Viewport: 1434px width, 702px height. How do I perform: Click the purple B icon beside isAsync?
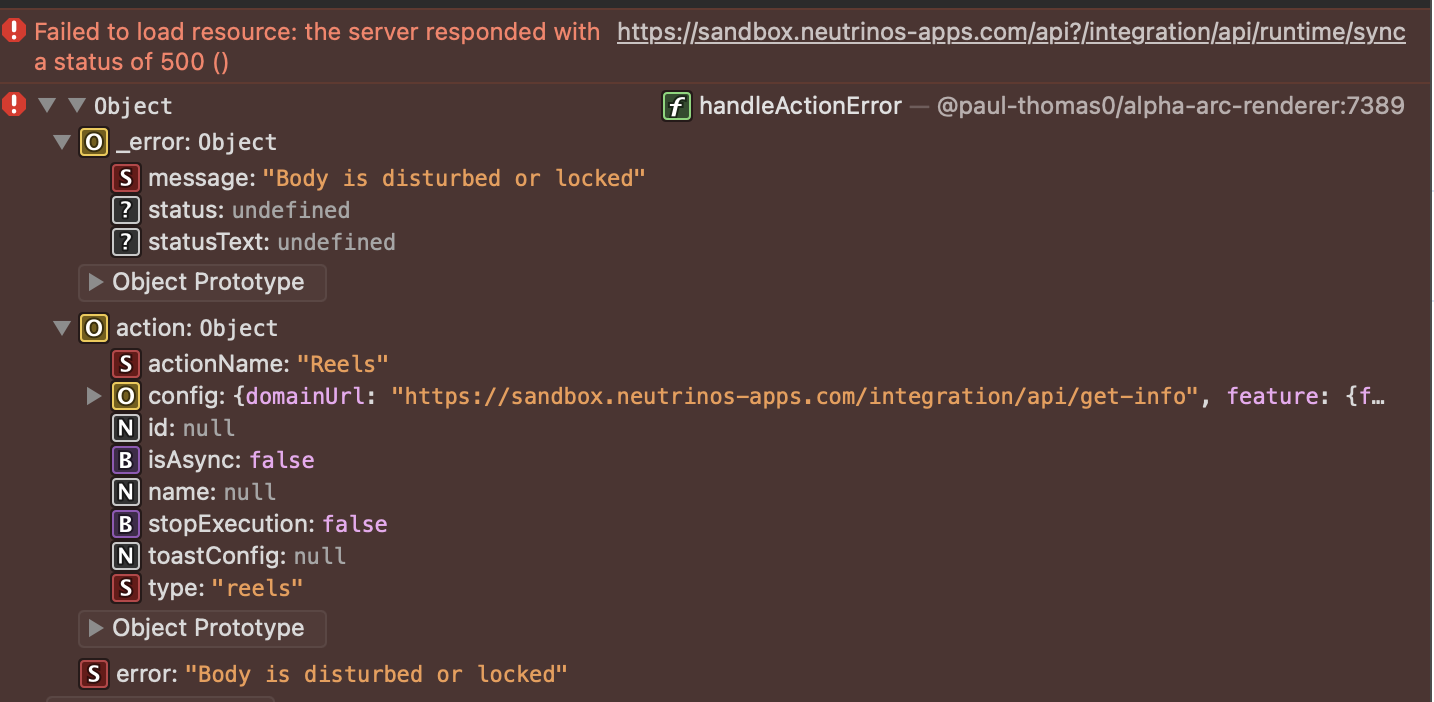(x=126, y=460)
